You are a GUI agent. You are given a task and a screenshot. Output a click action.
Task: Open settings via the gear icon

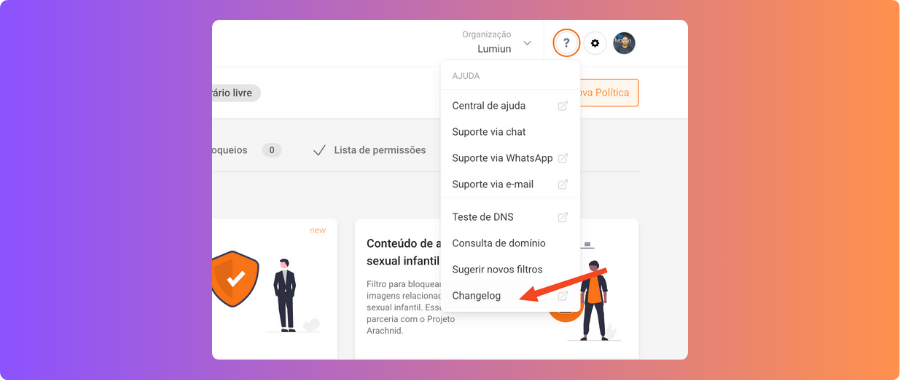pyautogui.click(x=595, y=43)
